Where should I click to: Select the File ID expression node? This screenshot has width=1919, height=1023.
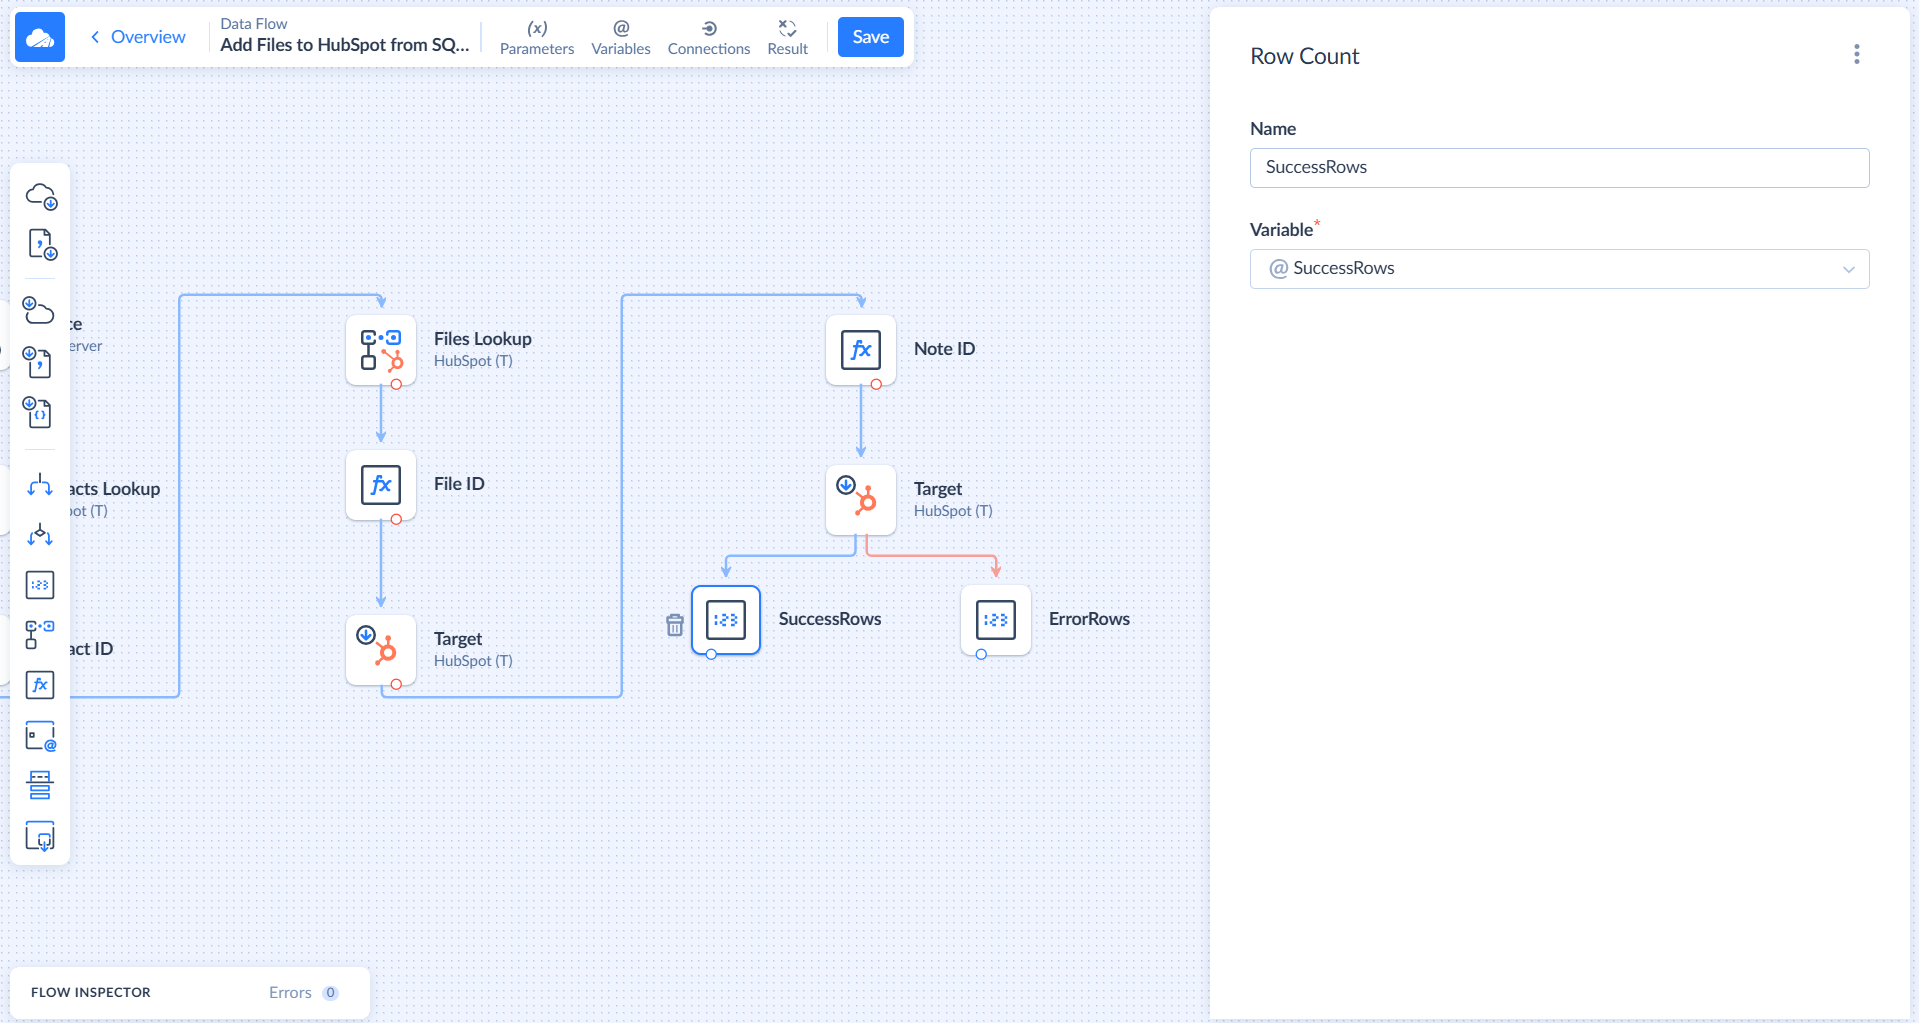pyautogui.click(x=381, y=485)
